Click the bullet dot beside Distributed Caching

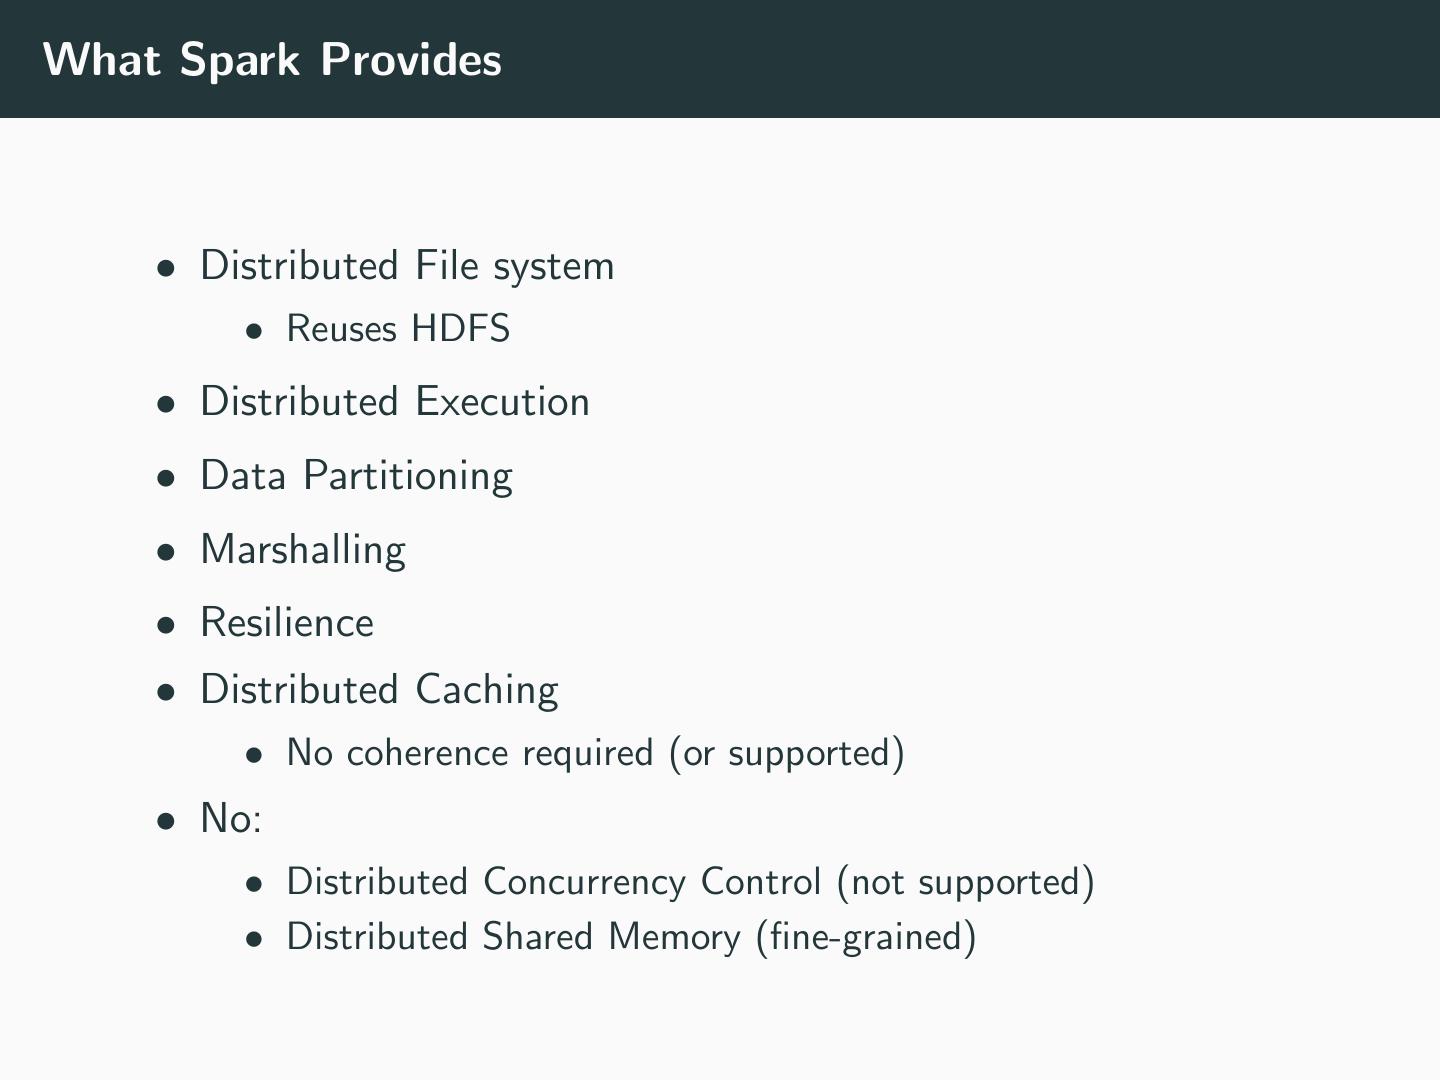pos(167,693)
